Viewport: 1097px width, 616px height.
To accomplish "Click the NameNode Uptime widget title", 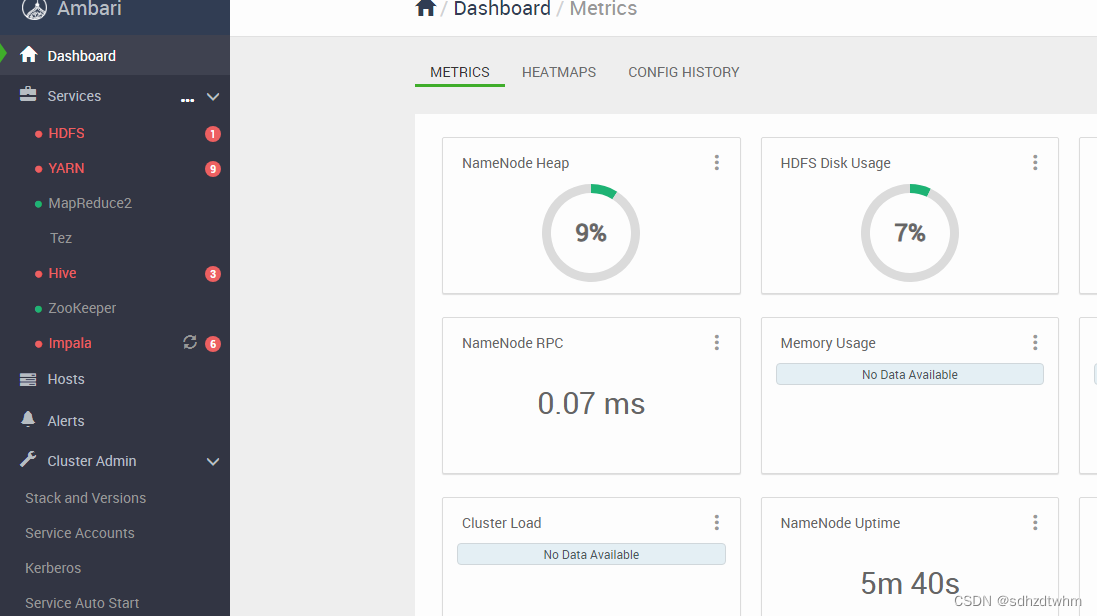I will [x=840, y=523].
